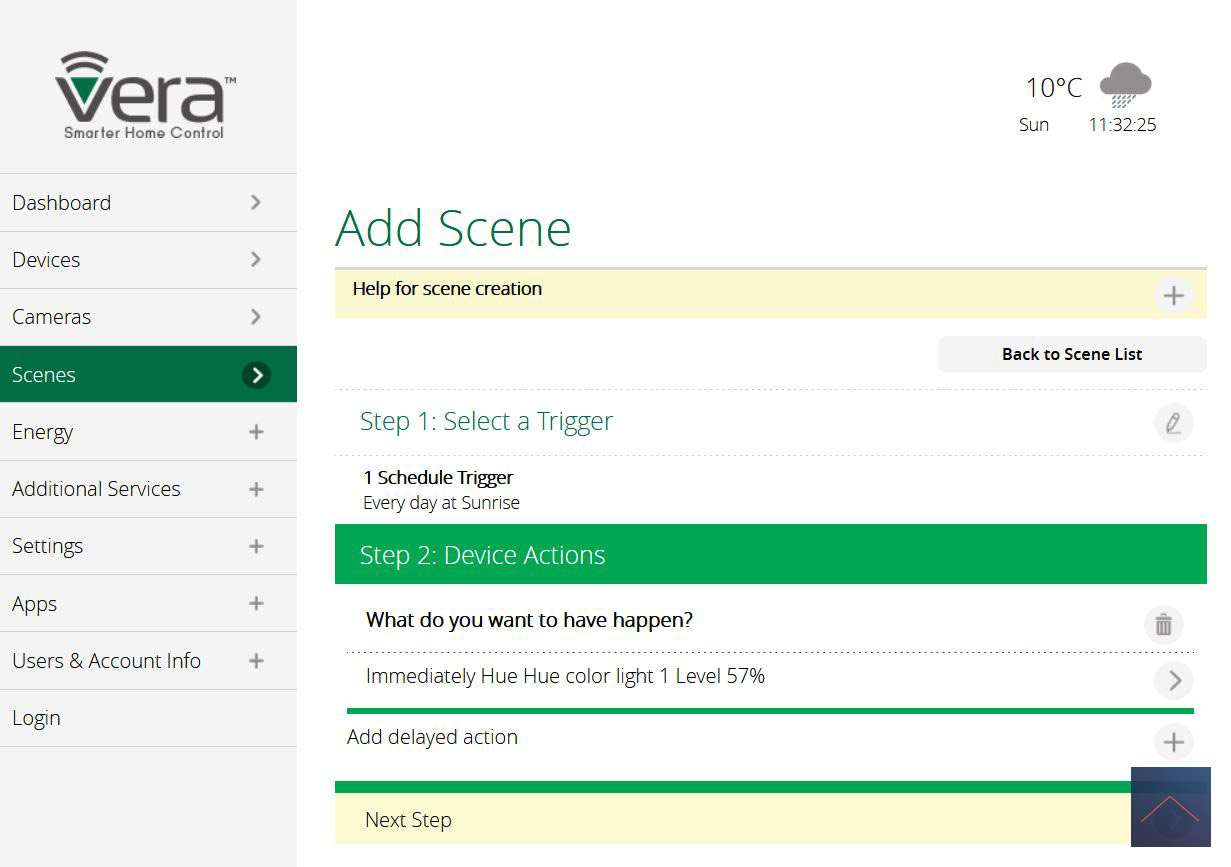Click the pencil edit icon for Step 1

[1173, 423]
